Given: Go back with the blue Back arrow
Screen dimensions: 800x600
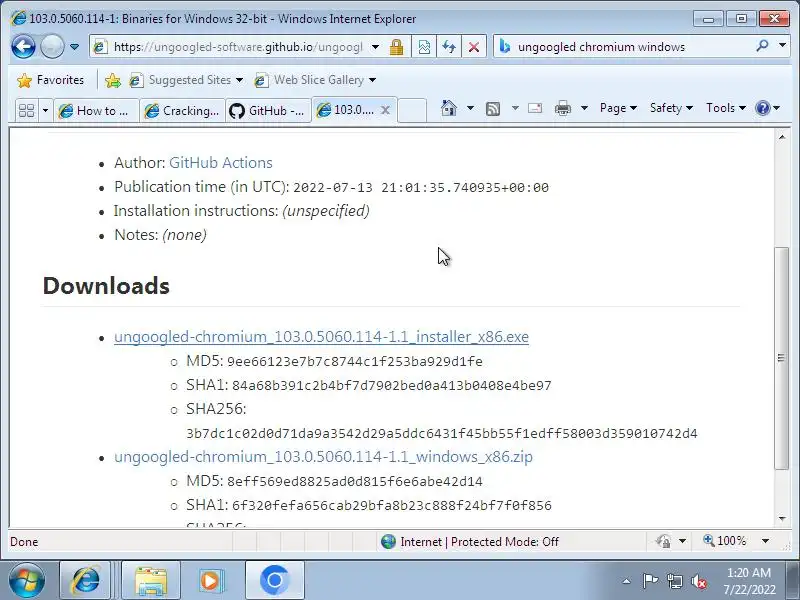Looking at the screenshot, I should 23,47.
